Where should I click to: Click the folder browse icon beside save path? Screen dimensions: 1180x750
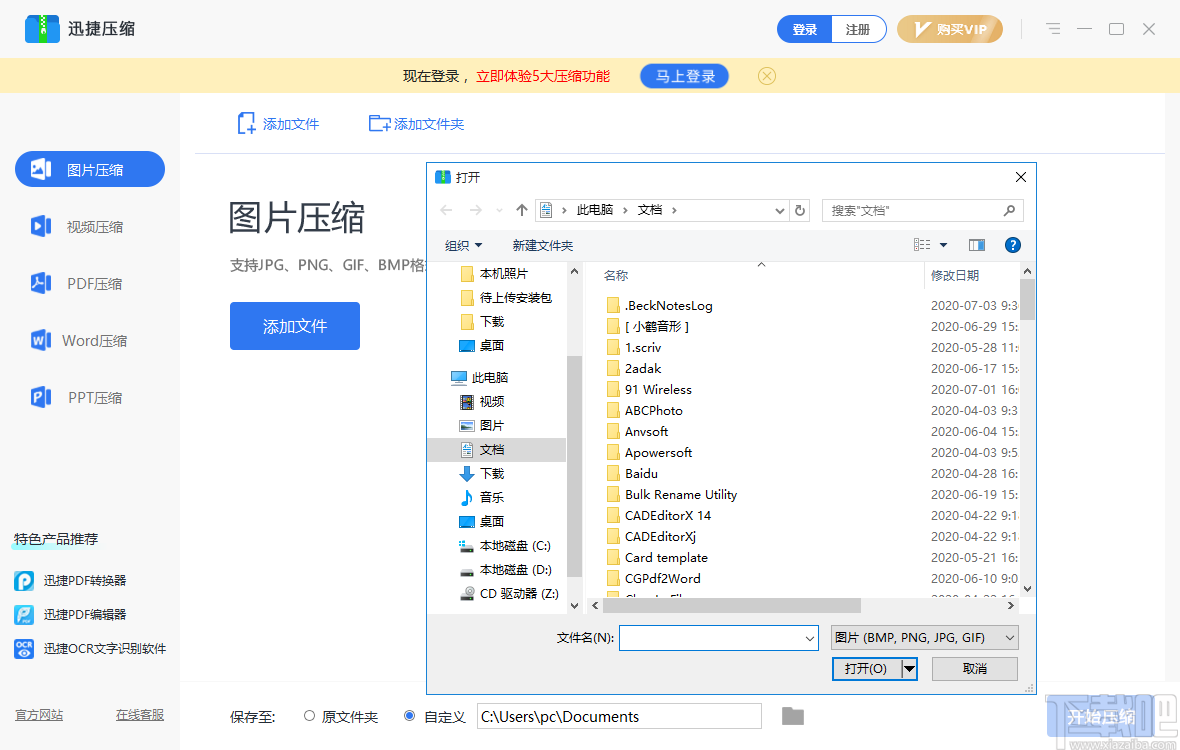792,716
